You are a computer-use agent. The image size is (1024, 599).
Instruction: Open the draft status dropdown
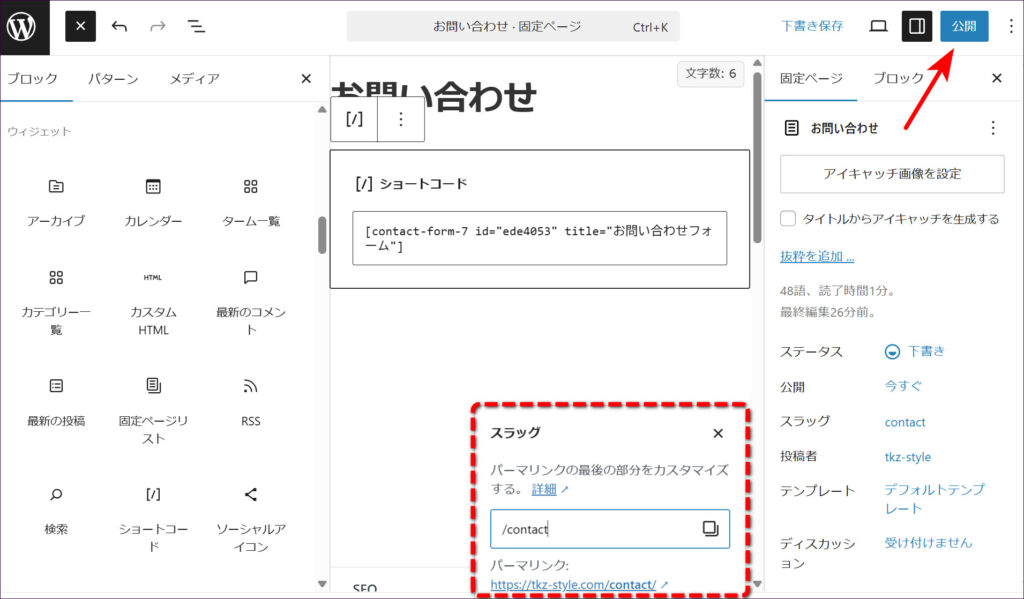coord(915,352)
